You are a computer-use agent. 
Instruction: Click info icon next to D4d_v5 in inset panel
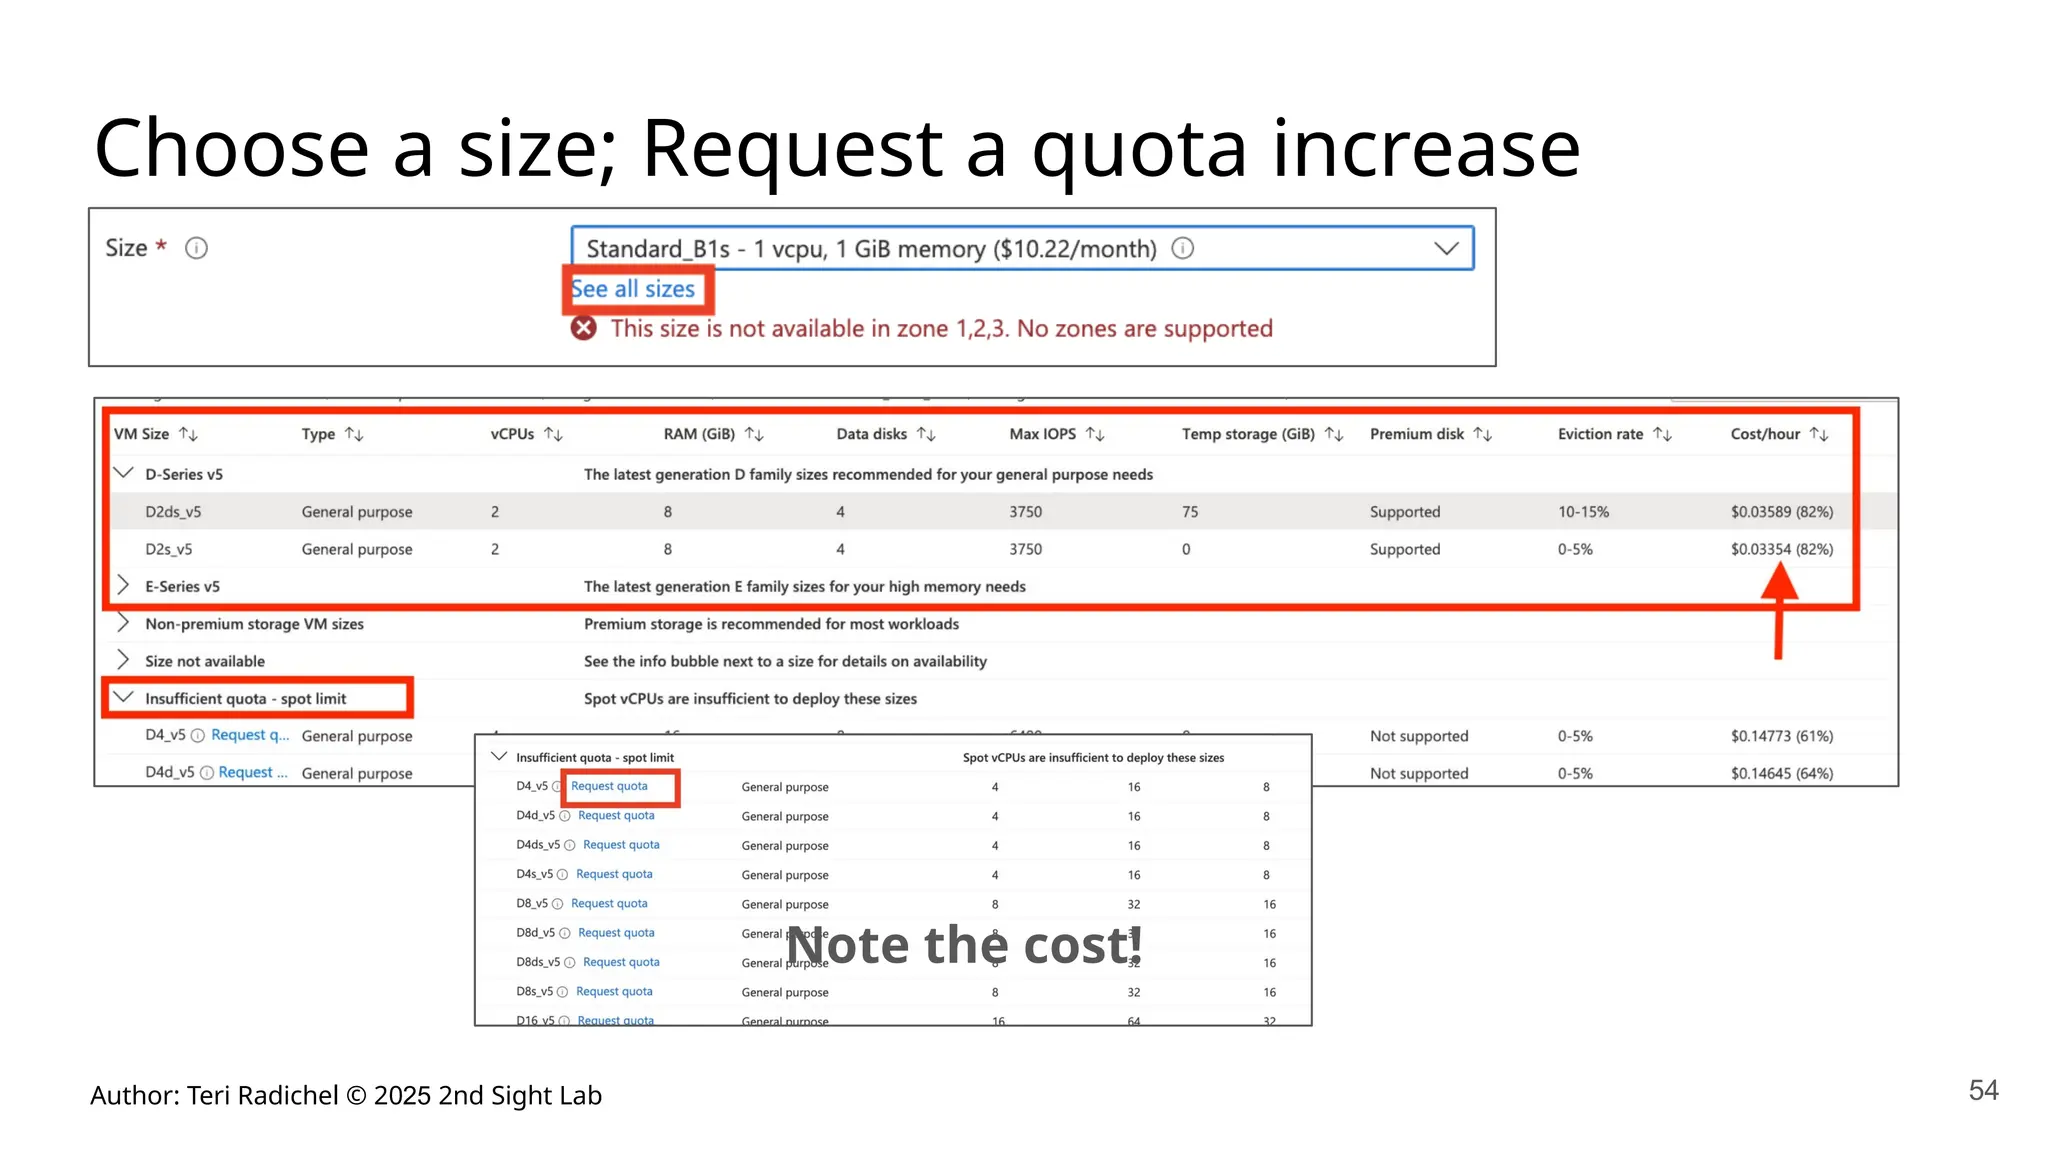[x=565, y=816]
